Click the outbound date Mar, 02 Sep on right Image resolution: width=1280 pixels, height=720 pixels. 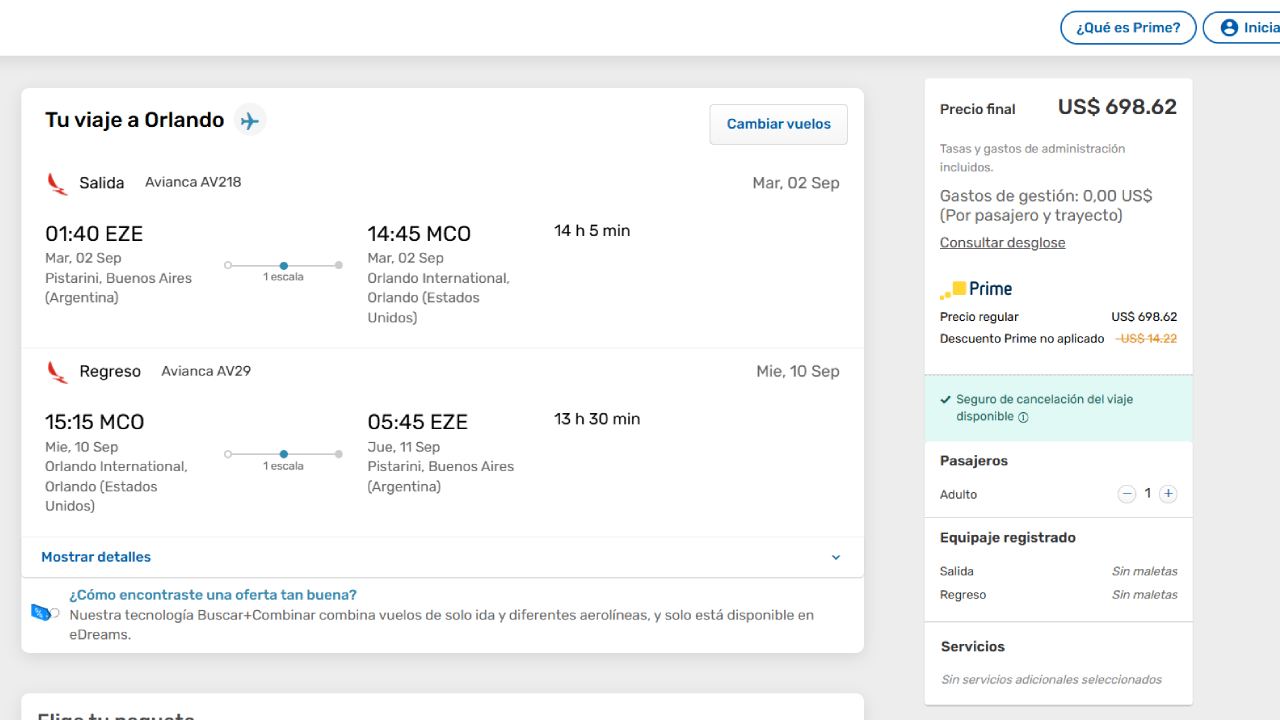[796, 183]
